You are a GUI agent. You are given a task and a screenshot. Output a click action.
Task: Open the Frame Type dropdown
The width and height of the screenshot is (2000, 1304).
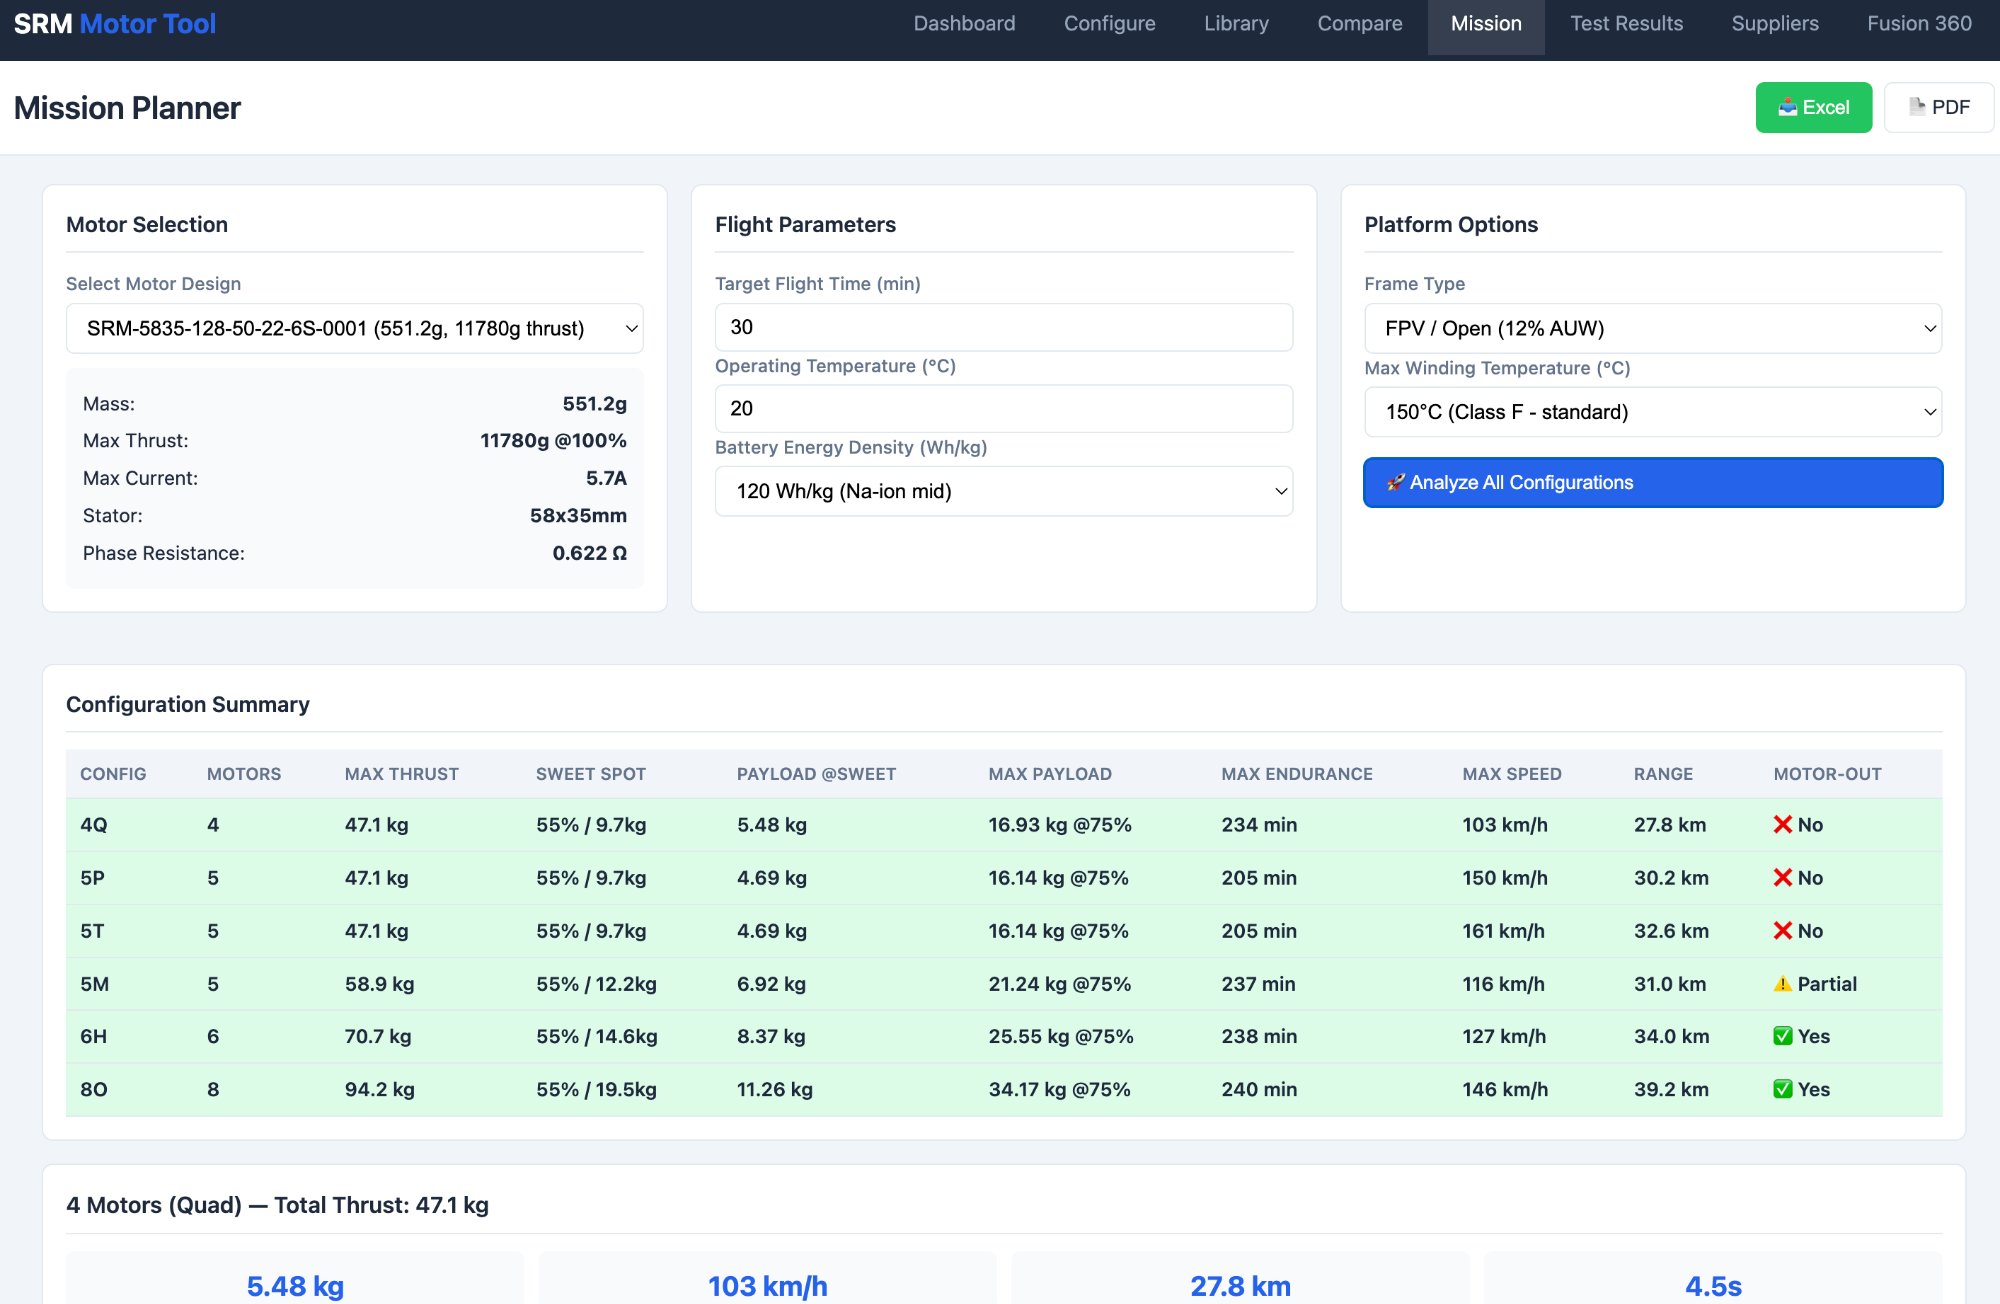[1652, 328]
